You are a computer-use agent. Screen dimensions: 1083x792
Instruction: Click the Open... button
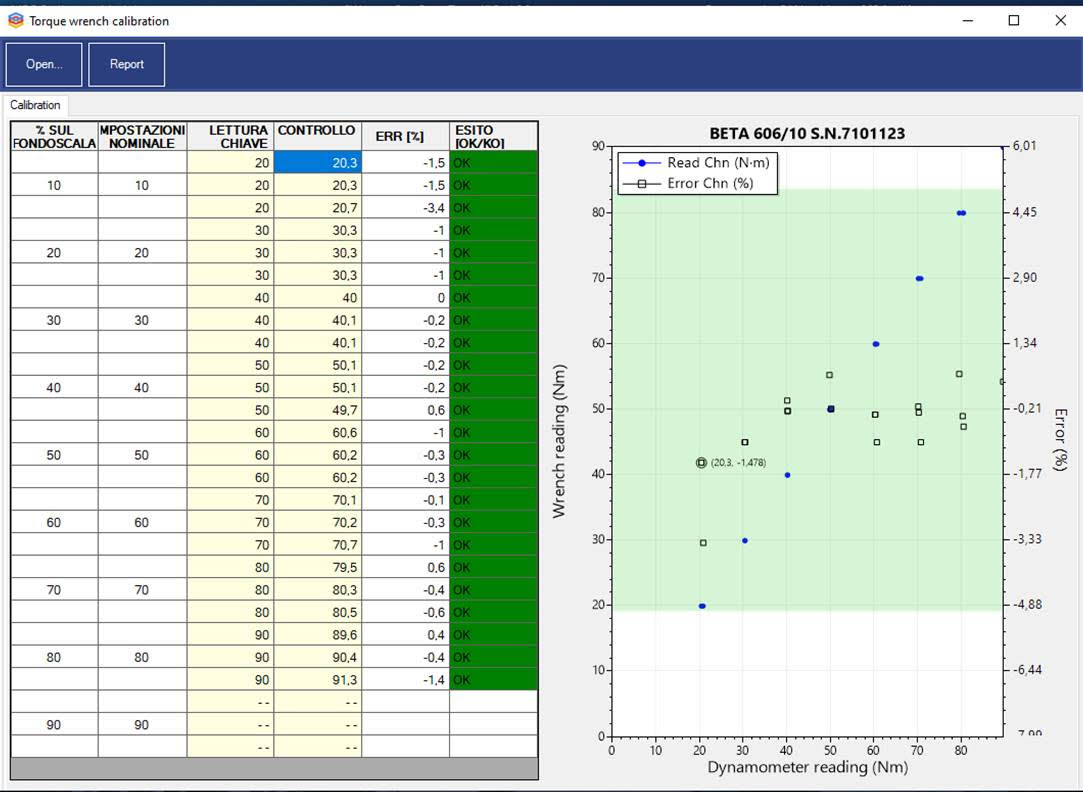point(44,64)
